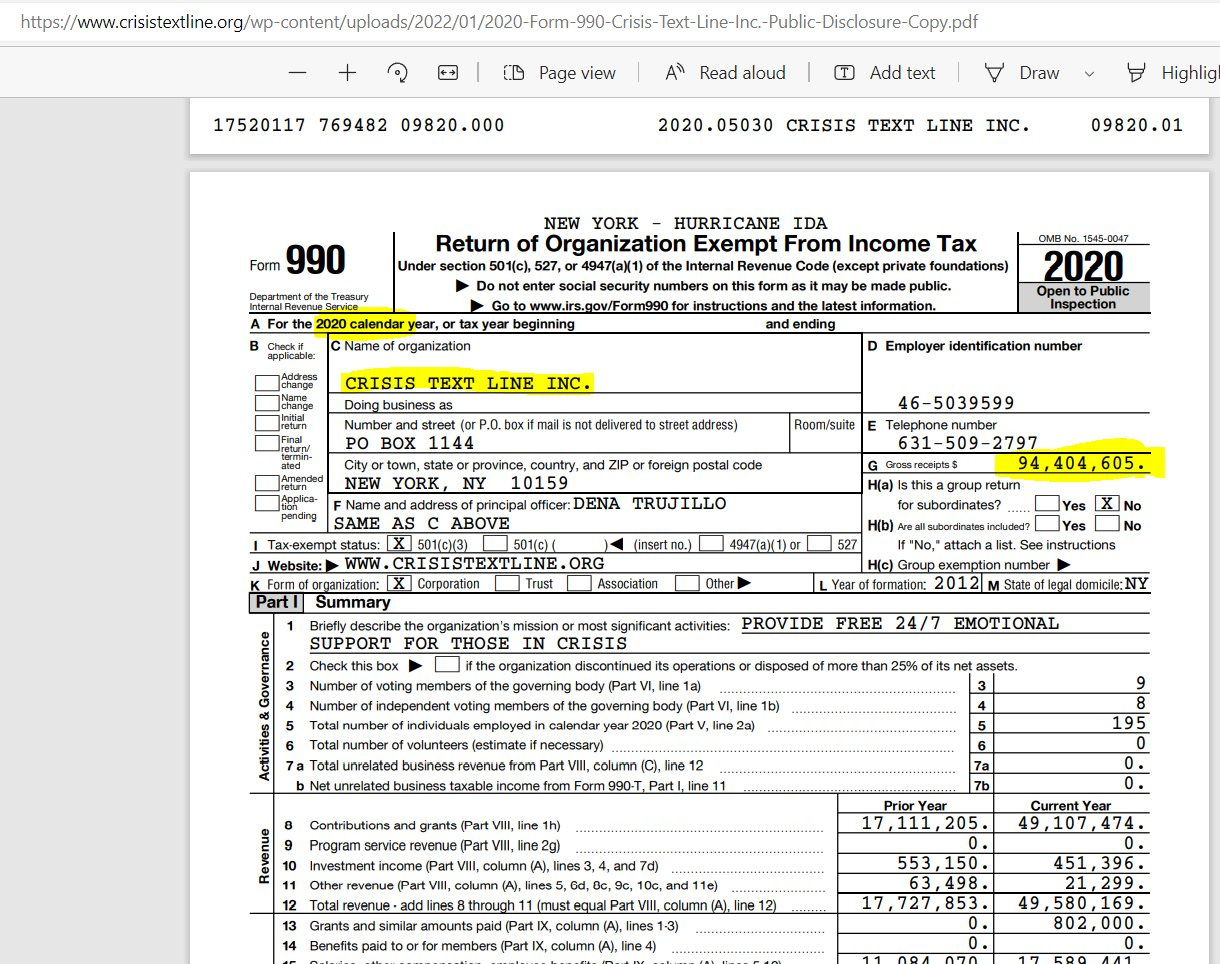Click prior year total revenue 17,727,853.

tap(927, 903)
